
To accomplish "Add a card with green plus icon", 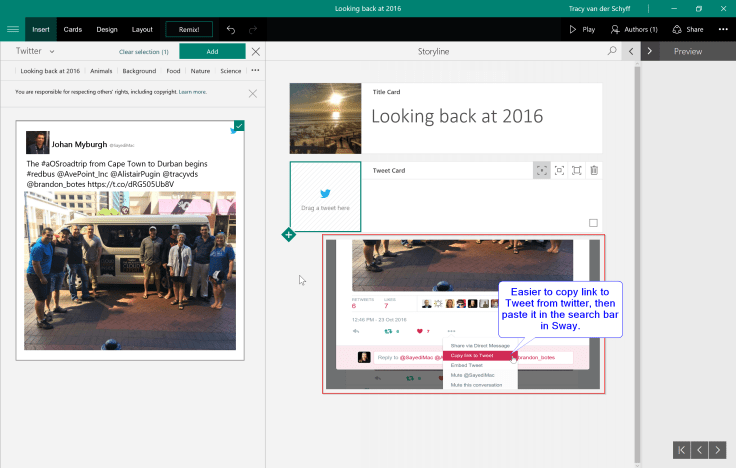I will pos(288,235).
